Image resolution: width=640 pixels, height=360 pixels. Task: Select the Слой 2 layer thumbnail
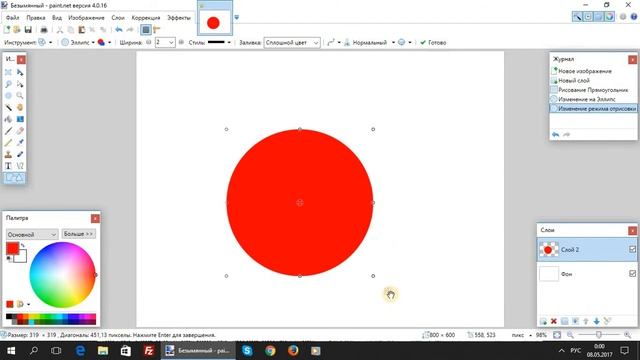click(549, 249)
